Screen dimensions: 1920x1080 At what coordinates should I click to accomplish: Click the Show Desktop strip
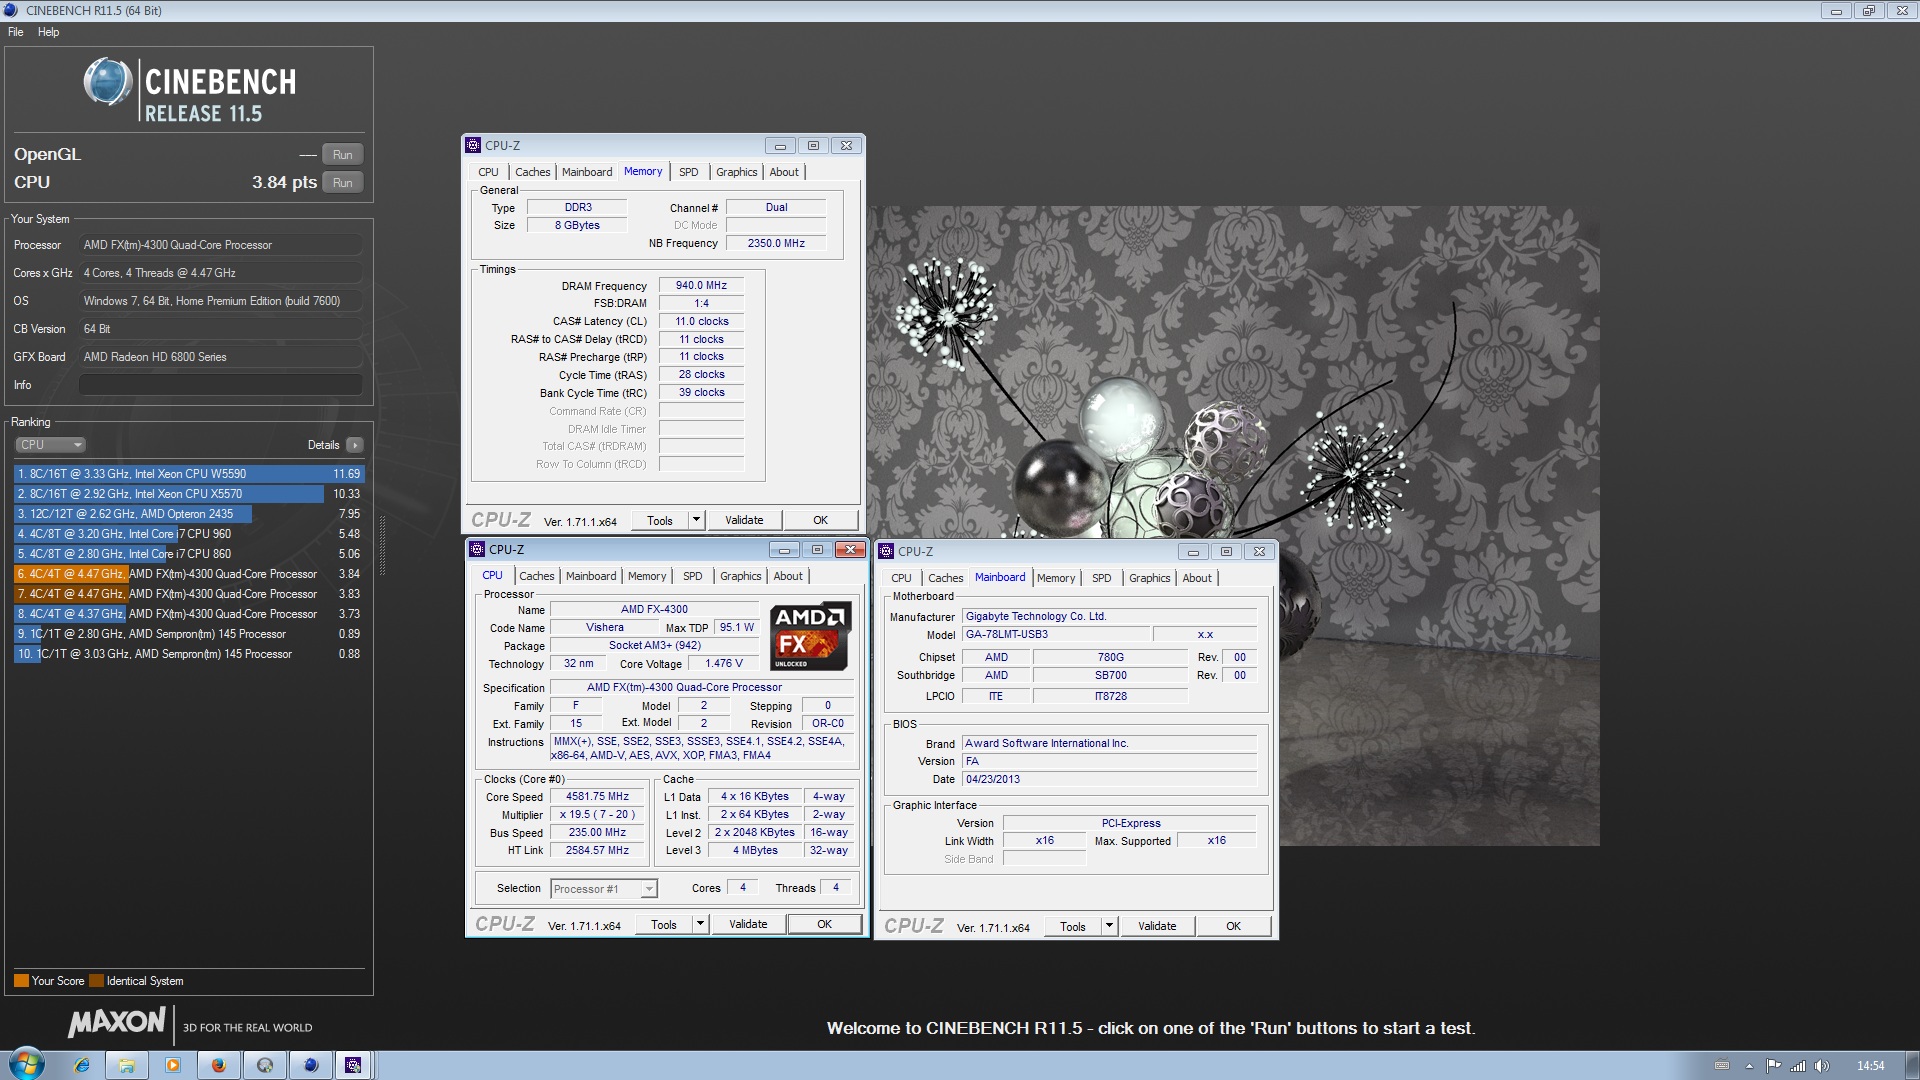click(x=1912, y=1065)
